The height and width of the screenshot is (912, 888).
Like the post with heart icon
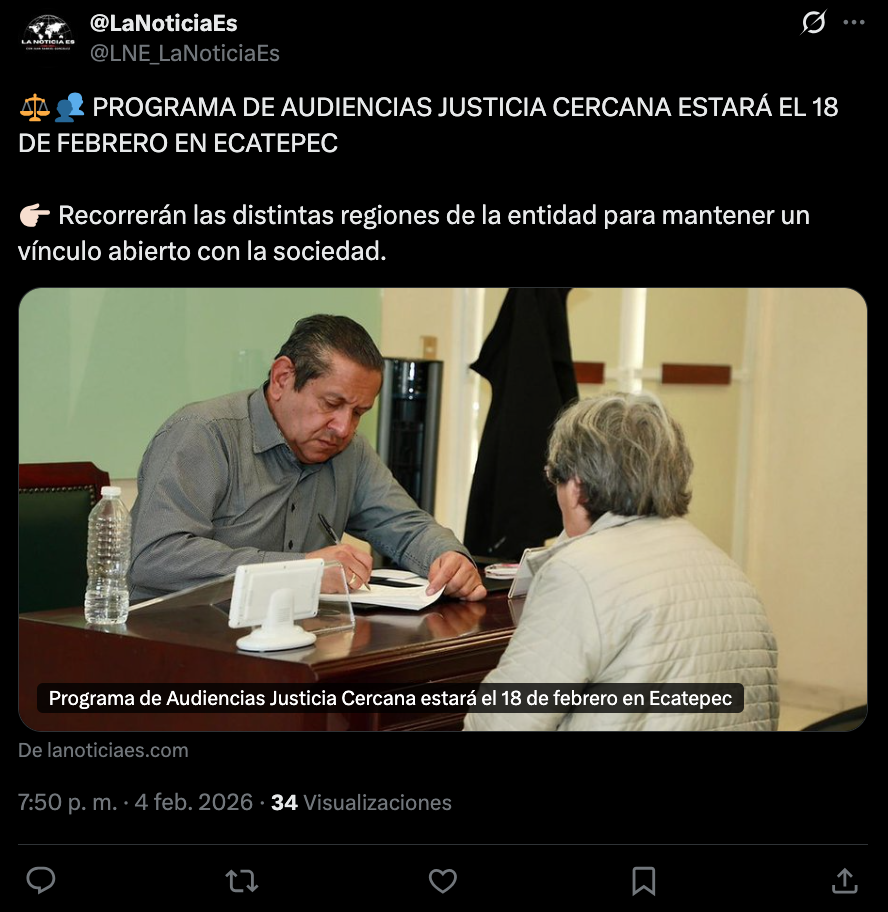click(x=443, y=881)
